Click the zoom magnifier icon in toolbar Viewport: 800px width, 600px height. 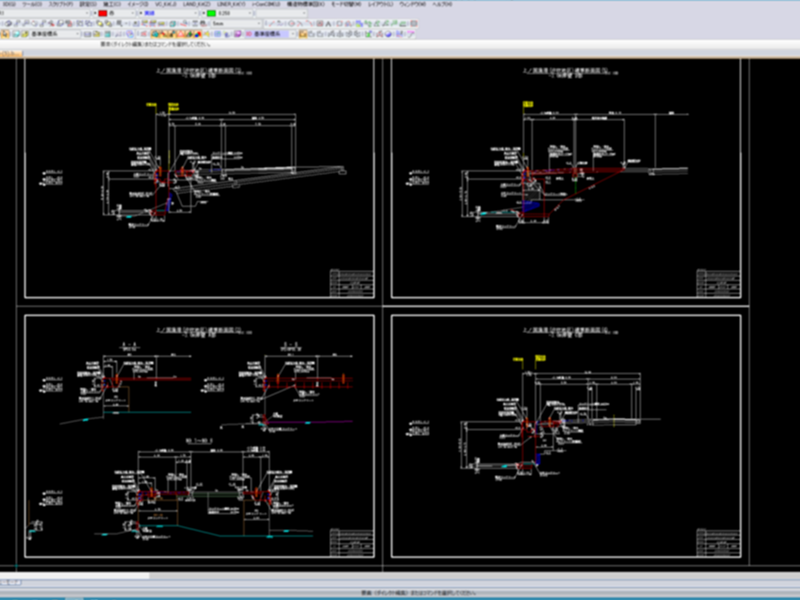119,23
